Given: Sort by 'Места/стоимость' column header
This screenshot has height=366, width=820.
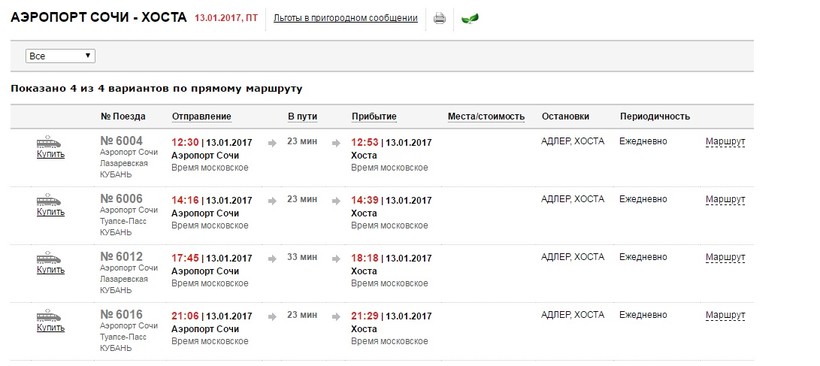Looking at the screenshot, I should tap(486, 117).
